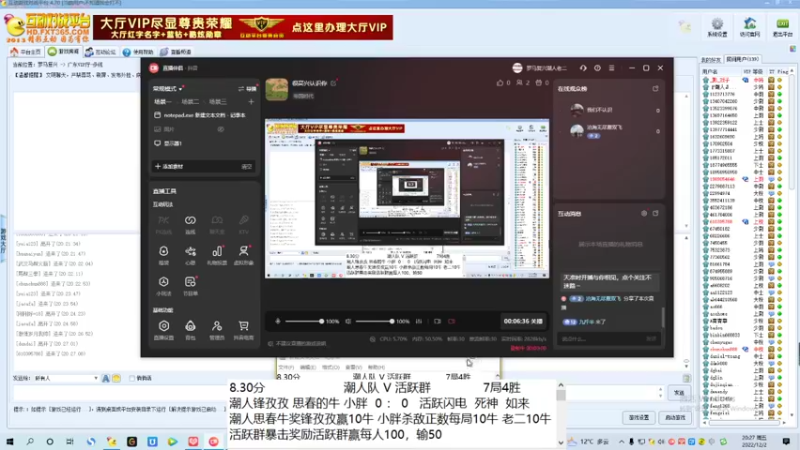Open the backpack icon in basic functions
The image size is (800, 450).
click(190, 326)
